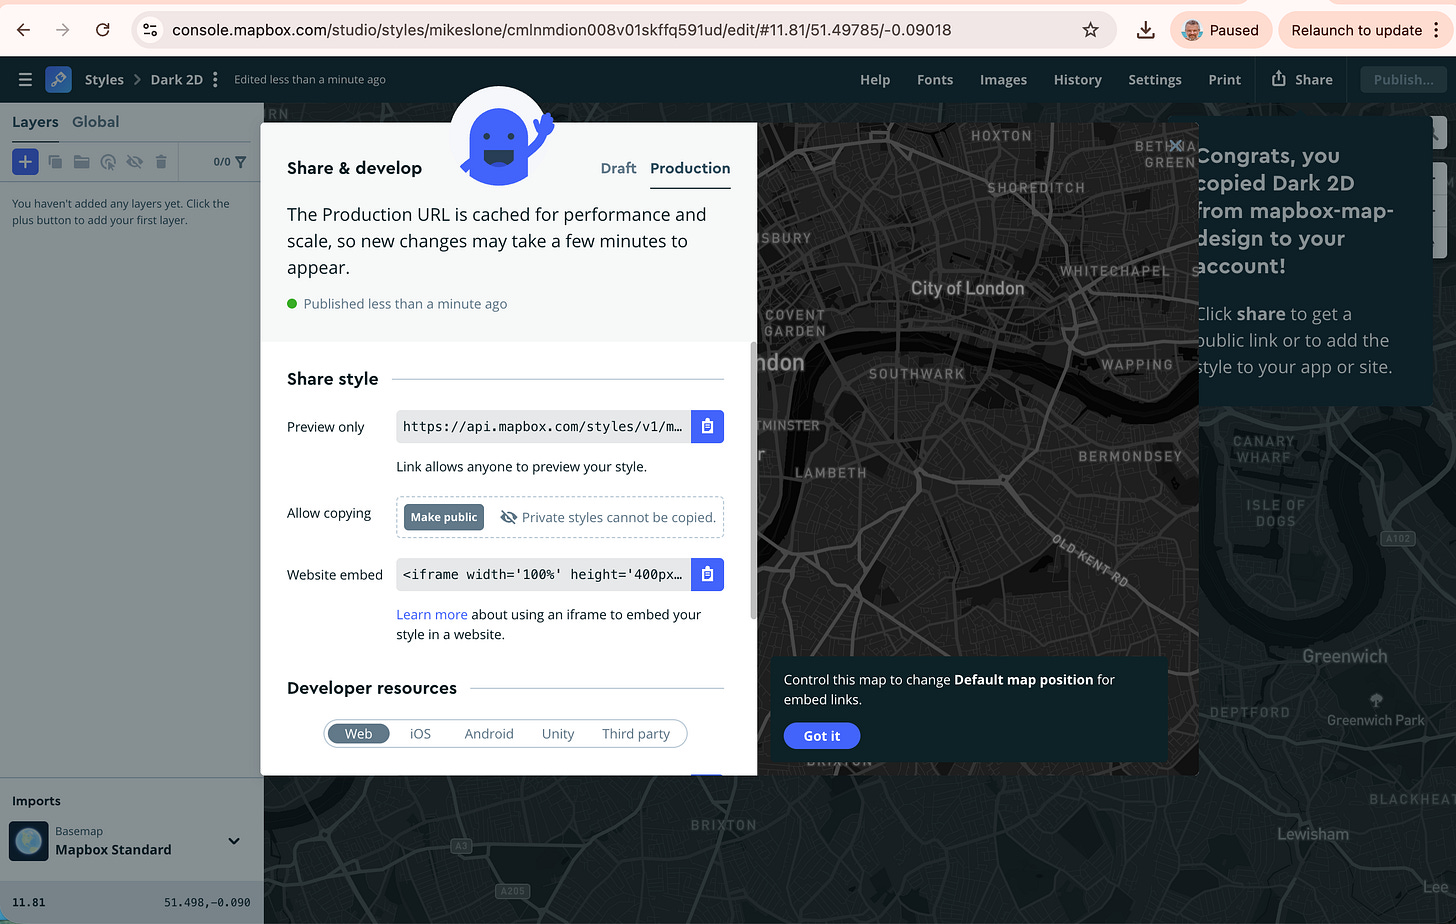Reload the page with the refresh icon
Viewport: 1456px width, 924px height.
click(x=102, y=30)
